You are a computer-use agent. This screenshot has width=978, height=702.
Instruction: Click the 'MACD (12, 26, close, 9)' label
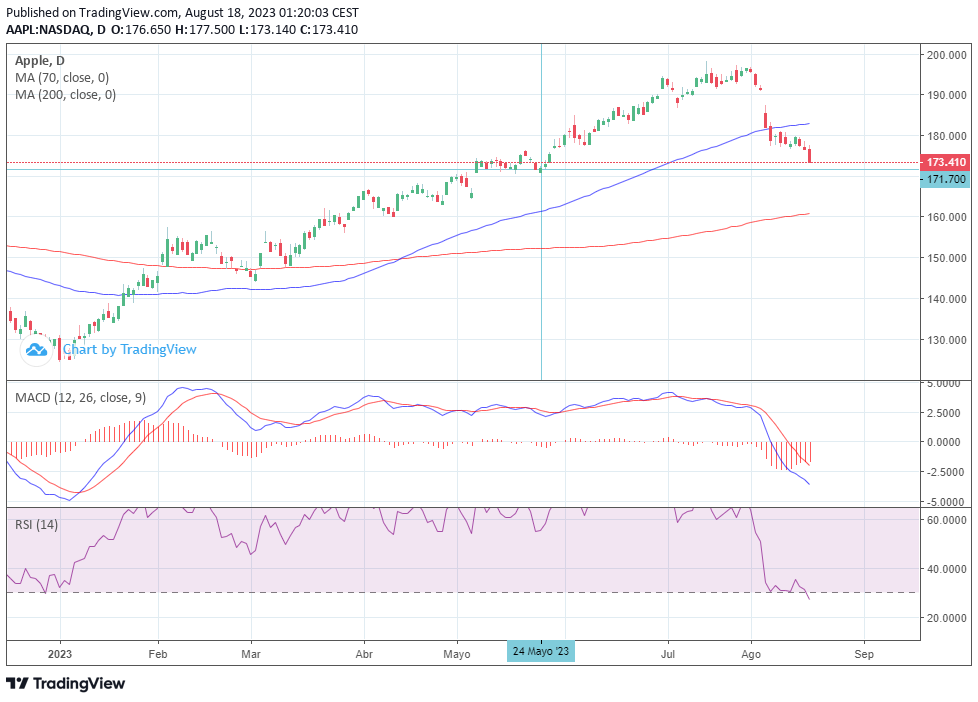tap(80, 397)
